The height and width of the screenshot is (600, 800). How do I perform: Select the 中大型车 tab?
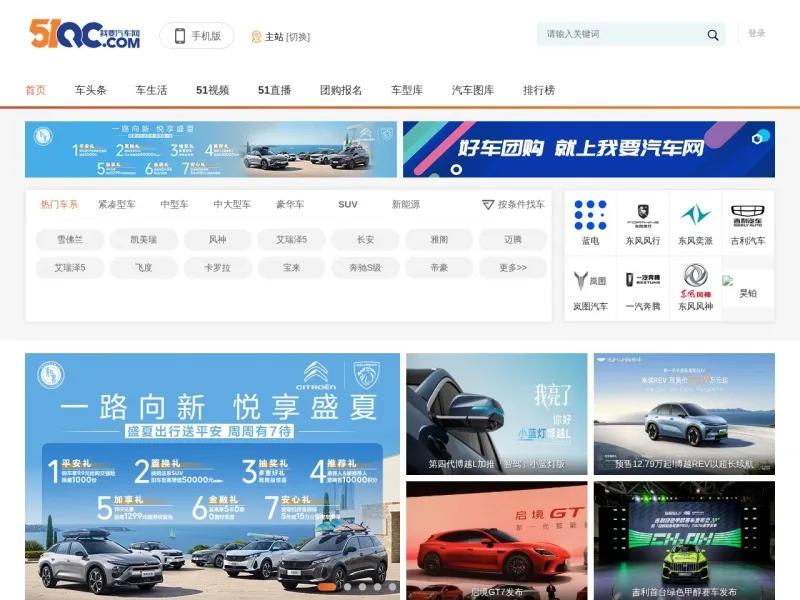click(x=232, y=205)
